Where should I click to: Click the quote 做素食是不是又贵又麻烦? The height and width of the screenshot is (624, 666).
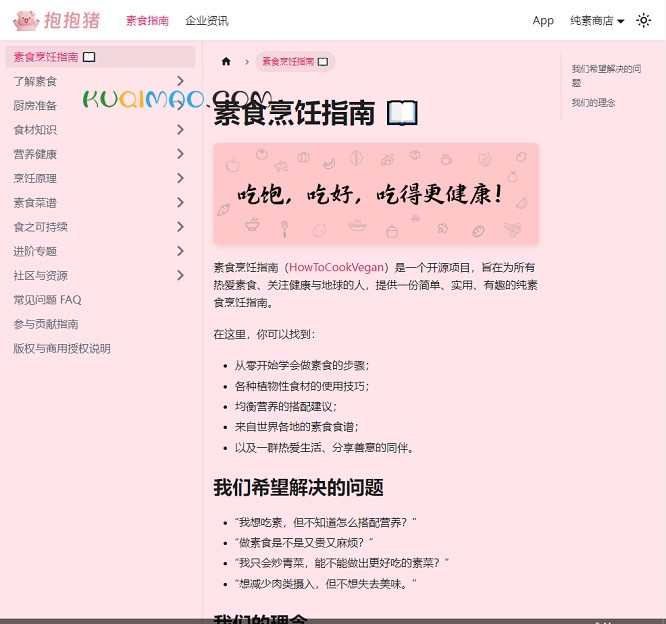coord(304,542)
